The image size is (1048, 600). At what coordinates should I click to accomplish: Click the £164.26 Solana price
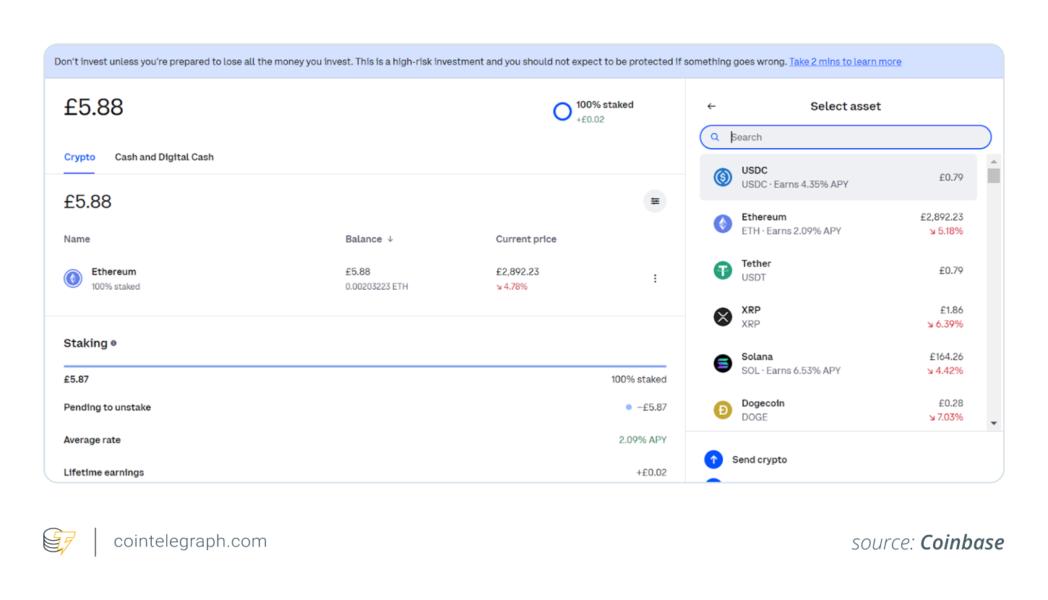(x=946, y=357)
